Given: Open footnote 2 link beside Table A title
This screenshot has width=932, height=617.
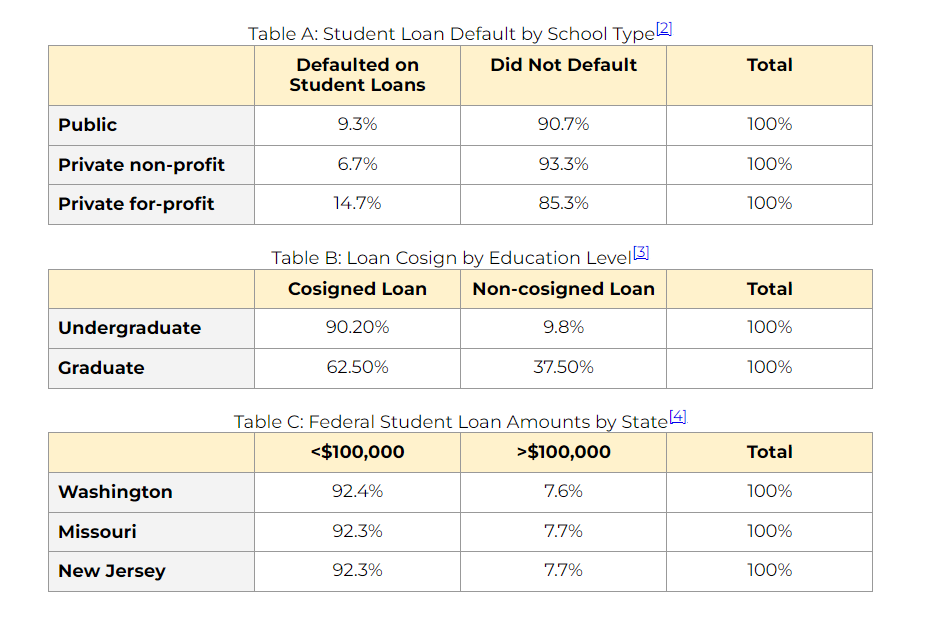Looking at the screenshot, I should (664, 29).
